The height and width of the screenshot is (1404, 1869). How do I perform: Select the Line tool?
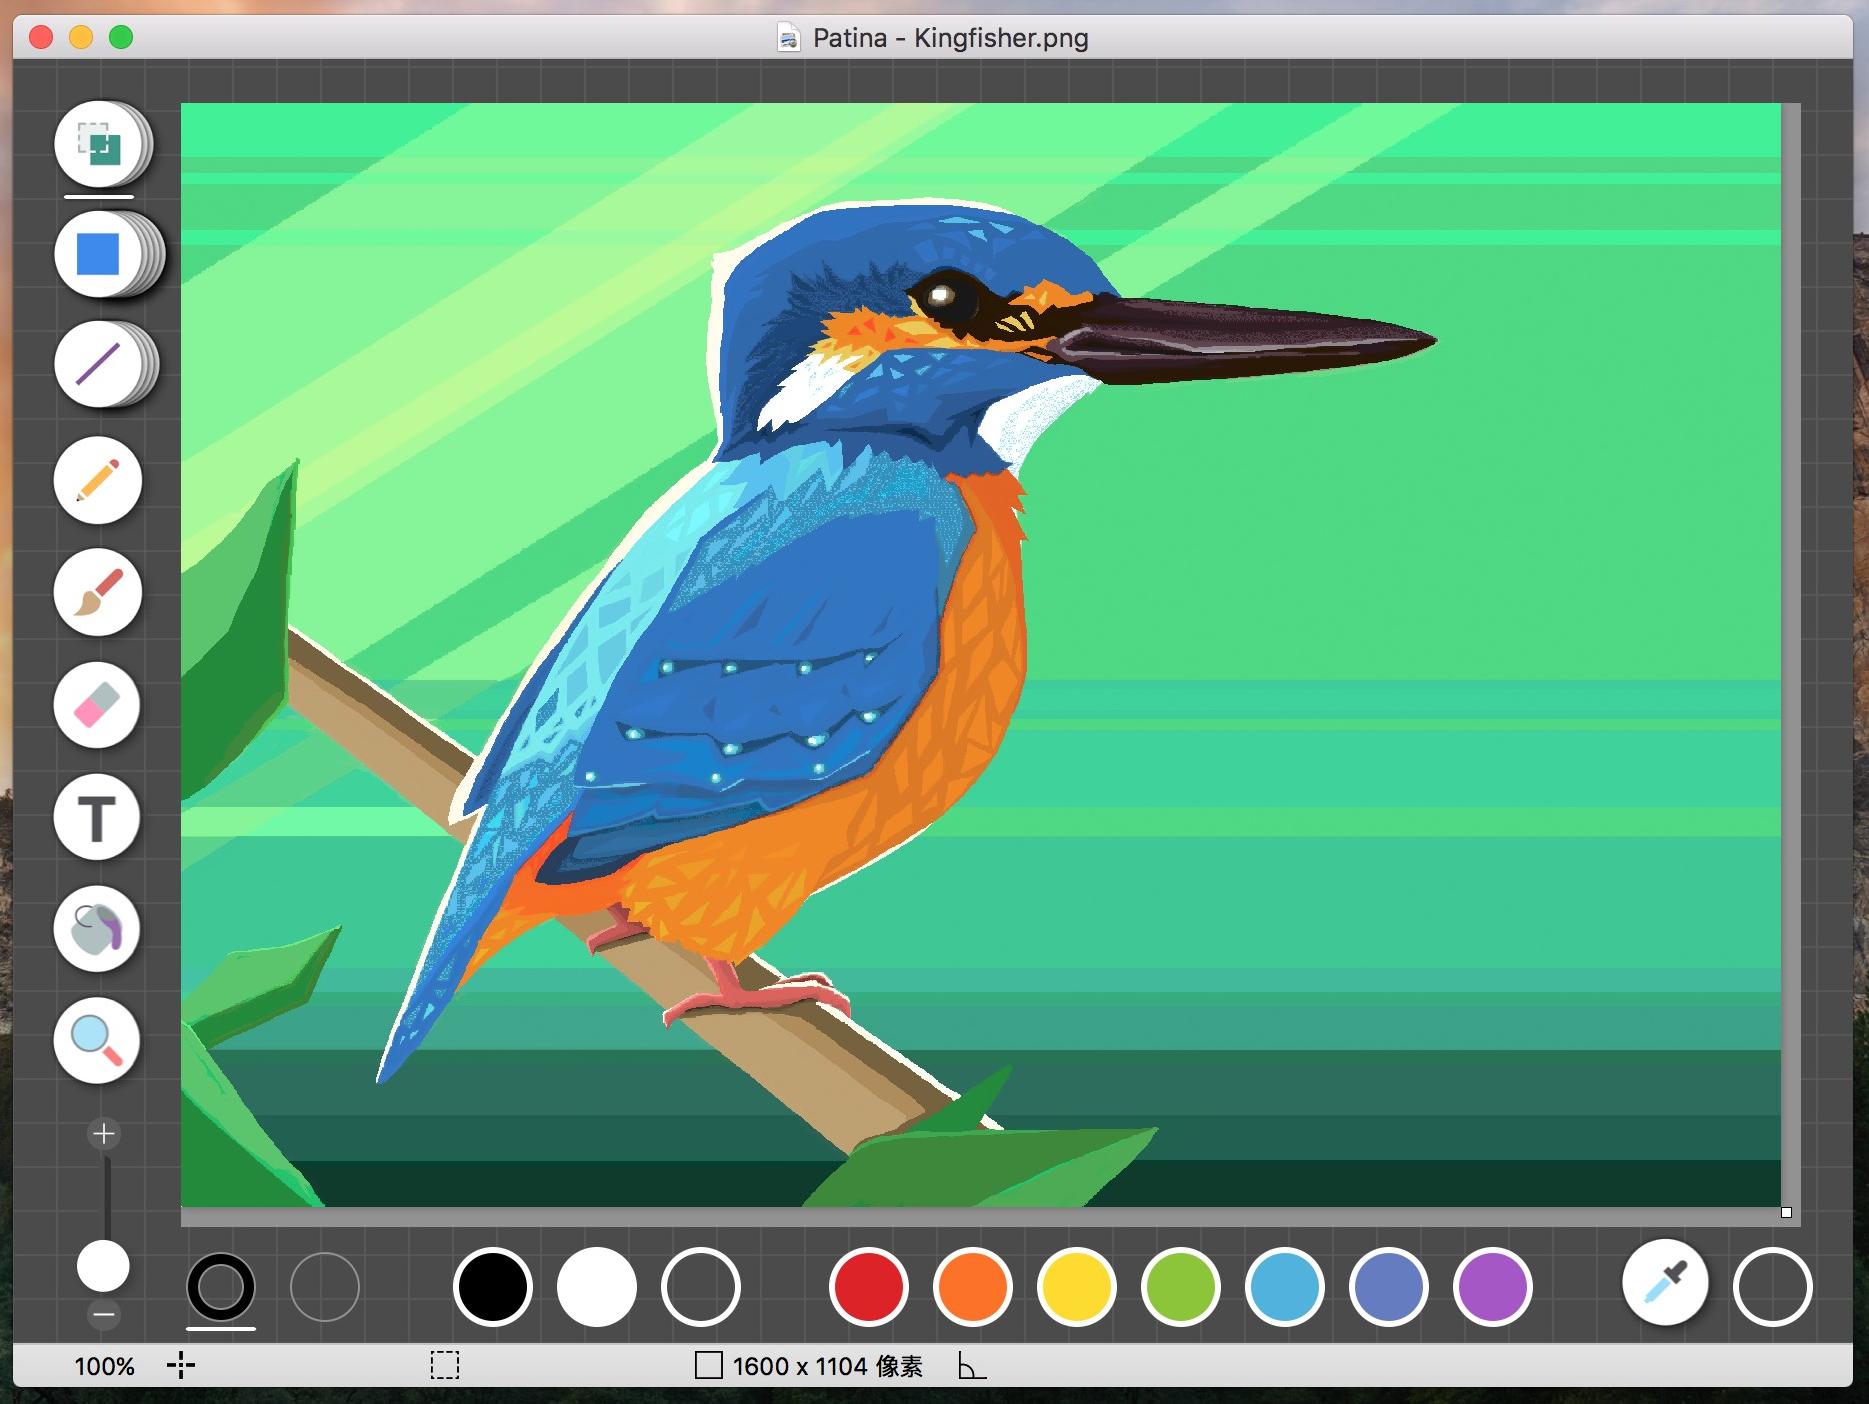(98, 364)
